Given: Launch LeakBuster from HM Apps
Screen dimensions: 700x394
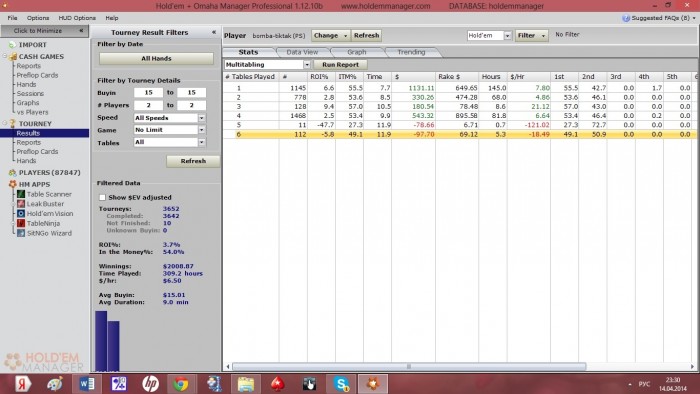Looking at the screenshot, I should coord(41,204).
